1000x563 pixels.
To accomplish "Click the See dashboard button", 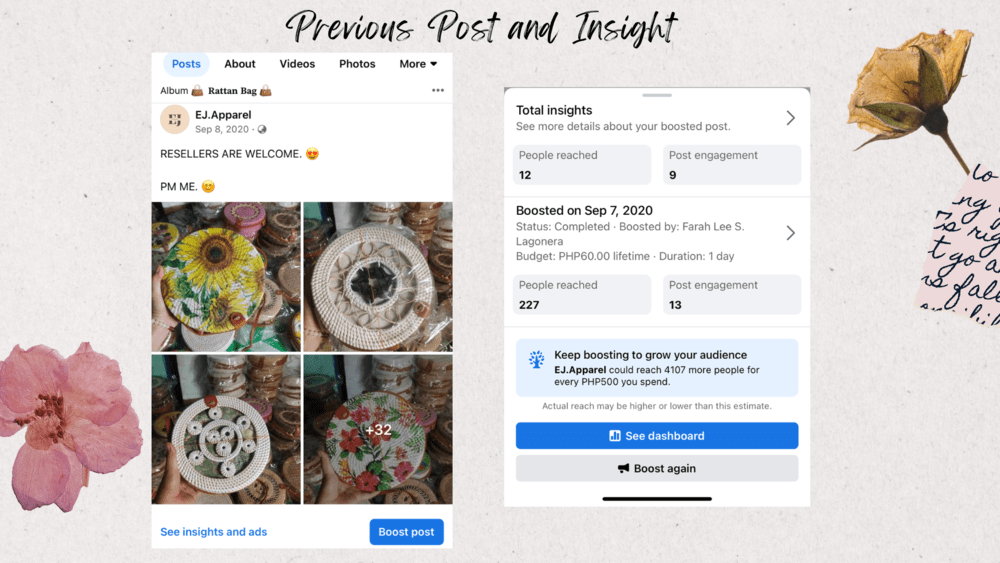I will click(x=657, y=436).
